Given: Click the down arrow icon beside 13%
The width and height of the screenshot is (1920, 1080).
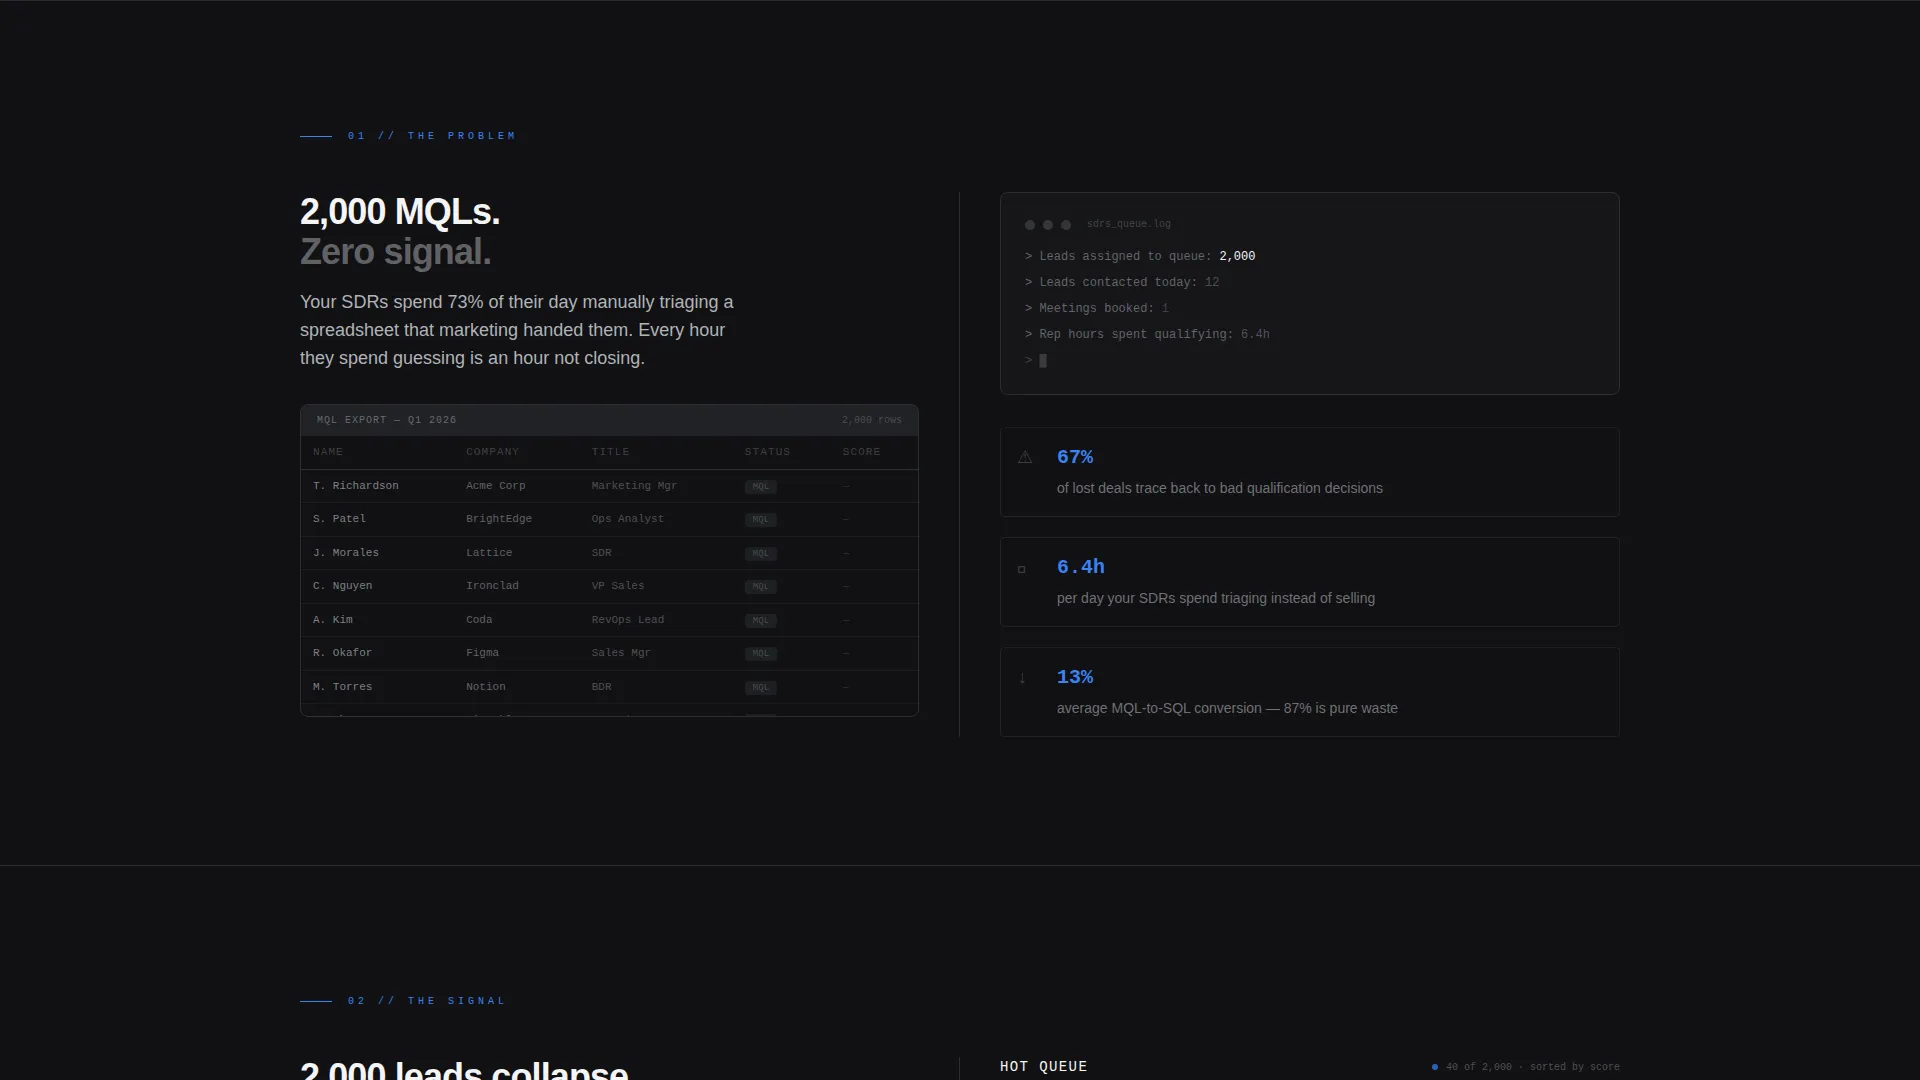Looking at the screenshot, I should pos(1022,678).
